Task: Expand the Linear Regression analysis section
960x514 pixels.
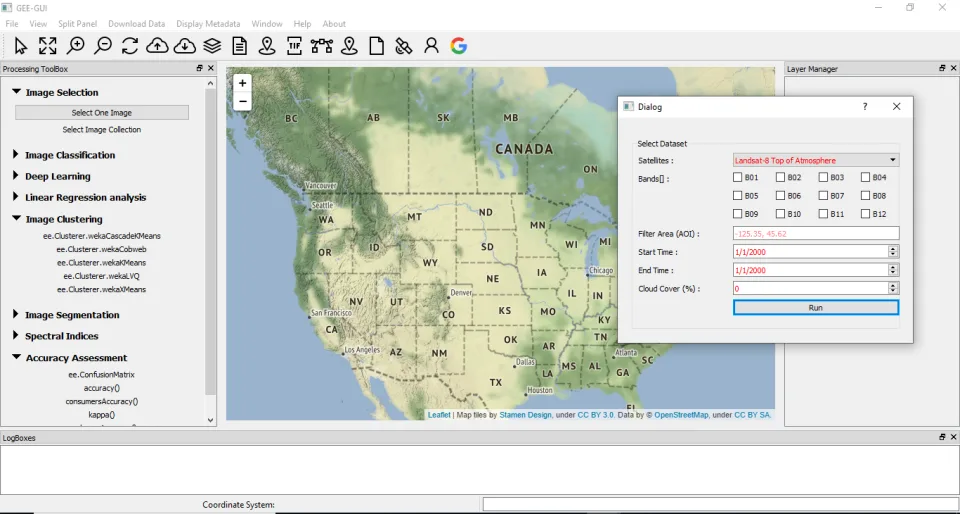Action: (x=16, y=197)
